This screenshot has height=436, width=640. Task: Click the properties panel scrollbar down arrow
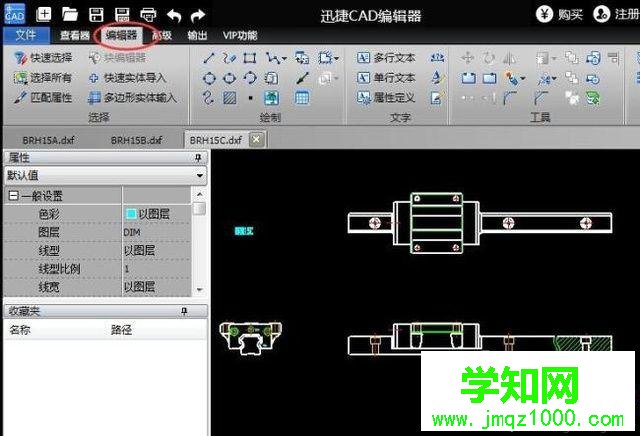pyautogui.click(x=200, y=289)
